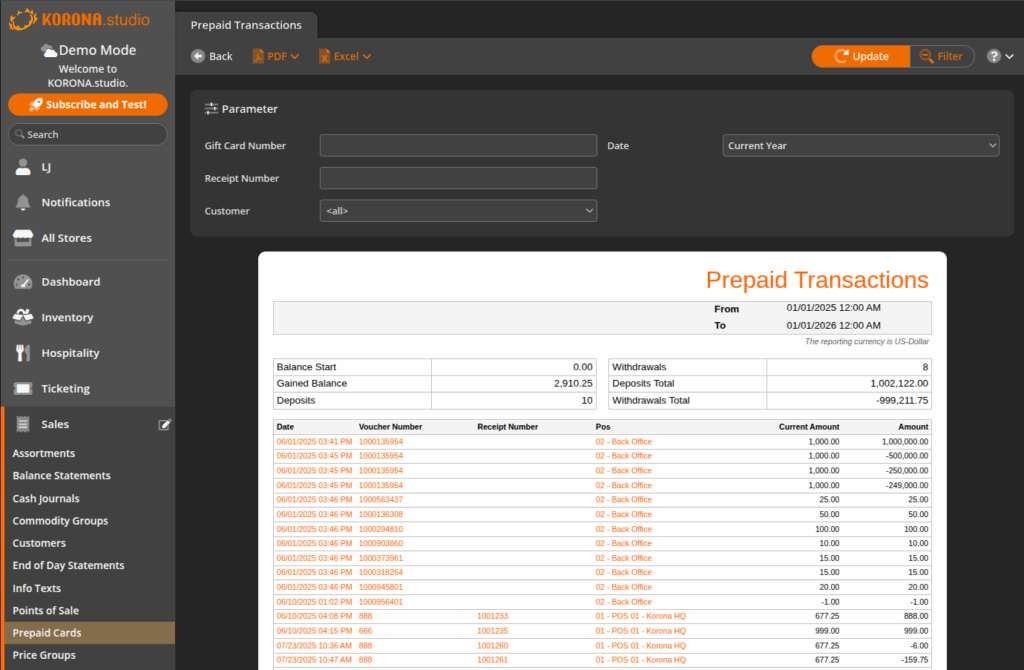Click the Inventory boxes icon
Screen dimensions: 1024x670
(x=23, y=317)
